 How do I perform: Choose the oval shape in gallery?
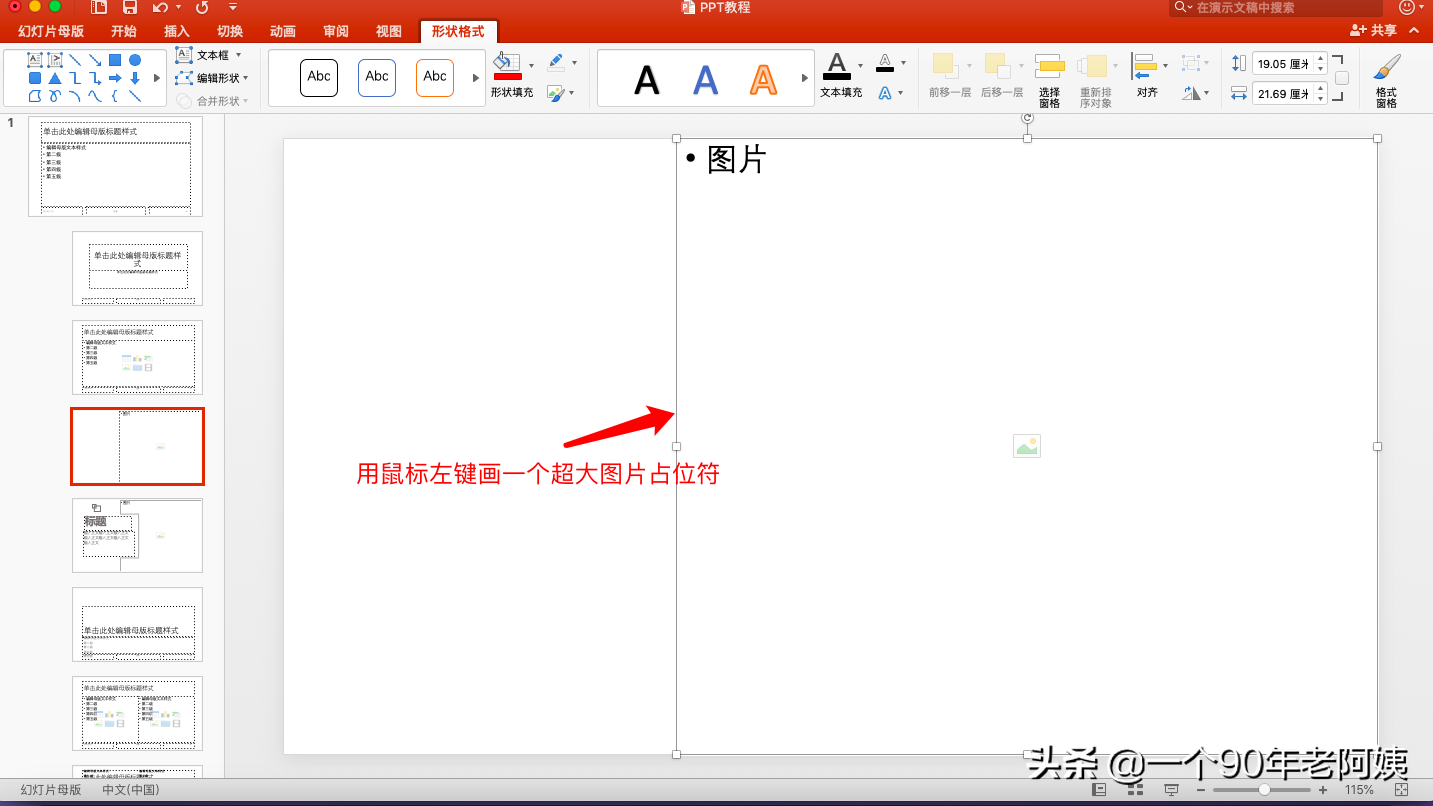coord(135,60)
